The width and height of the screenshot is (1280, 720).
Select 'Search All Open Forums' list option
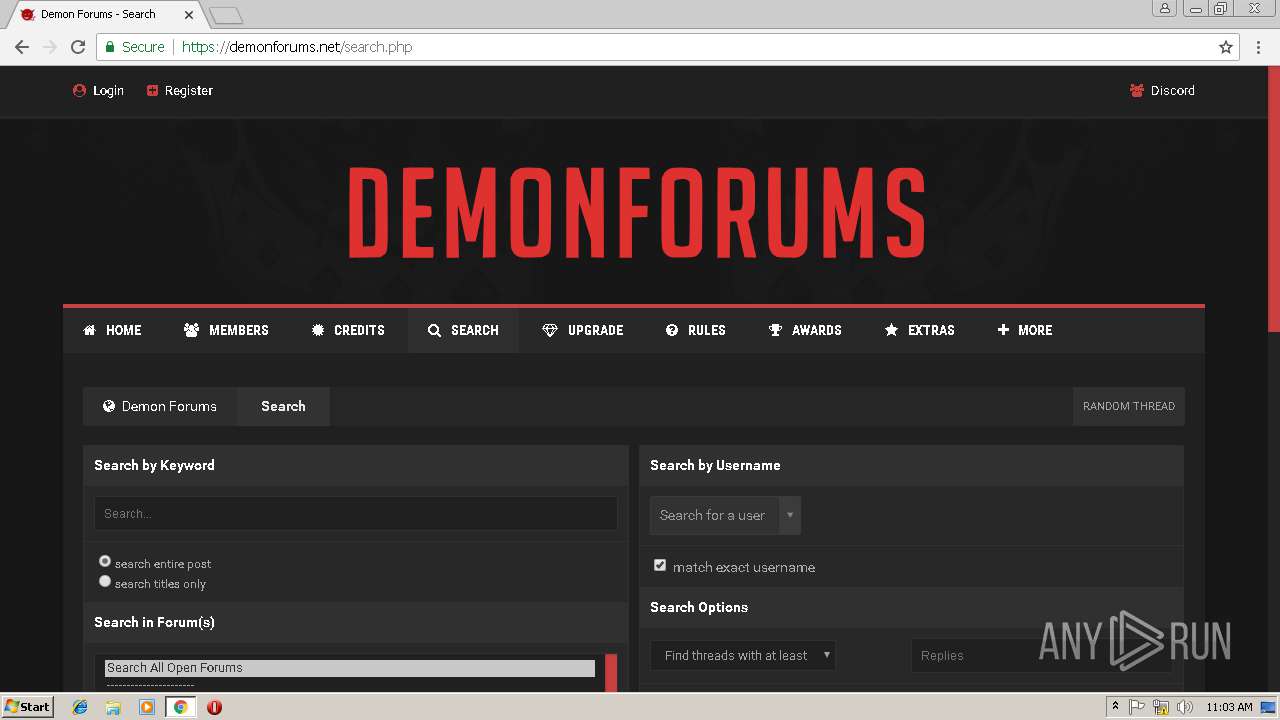click(x=350, y=668)
